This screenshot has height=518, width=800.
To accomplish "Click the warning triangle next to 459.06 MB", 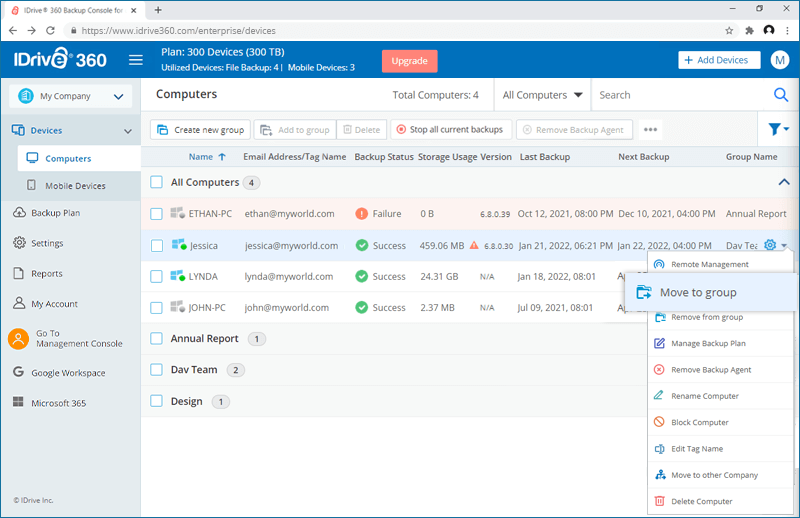I will 474,245.
